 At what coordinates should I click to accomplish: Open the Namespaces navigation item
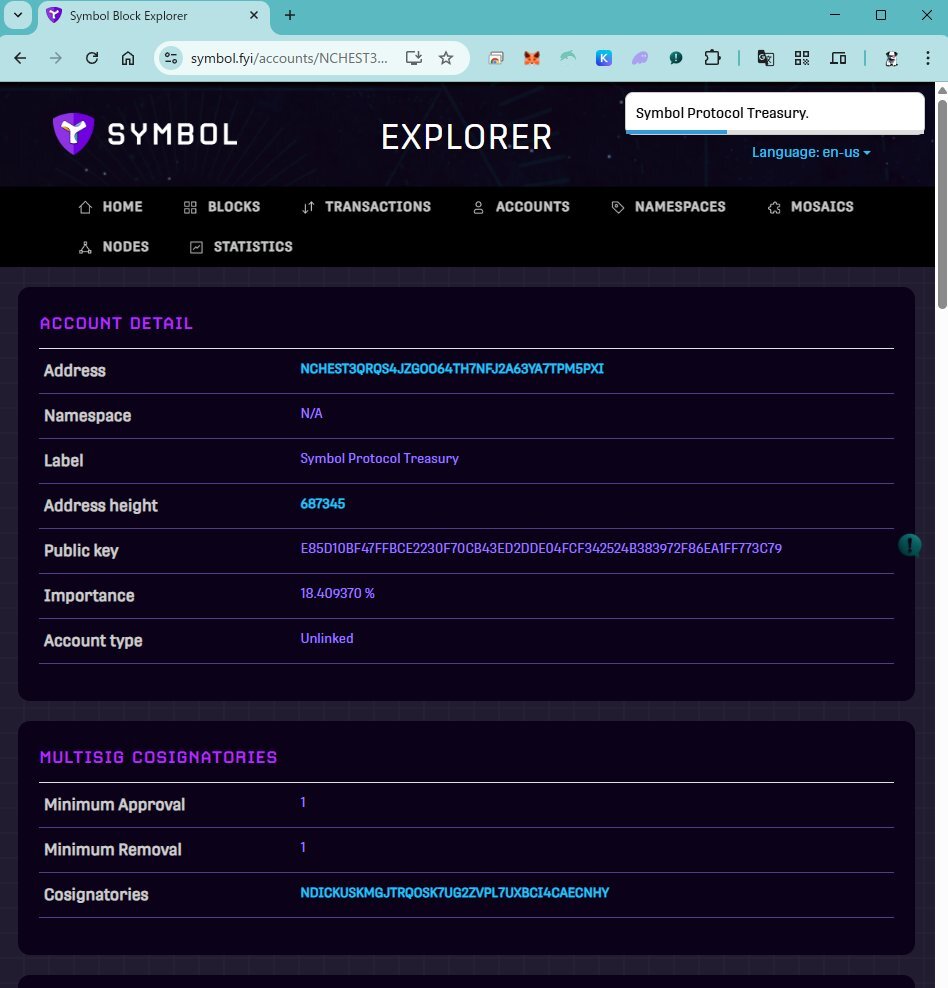[668, 207]
